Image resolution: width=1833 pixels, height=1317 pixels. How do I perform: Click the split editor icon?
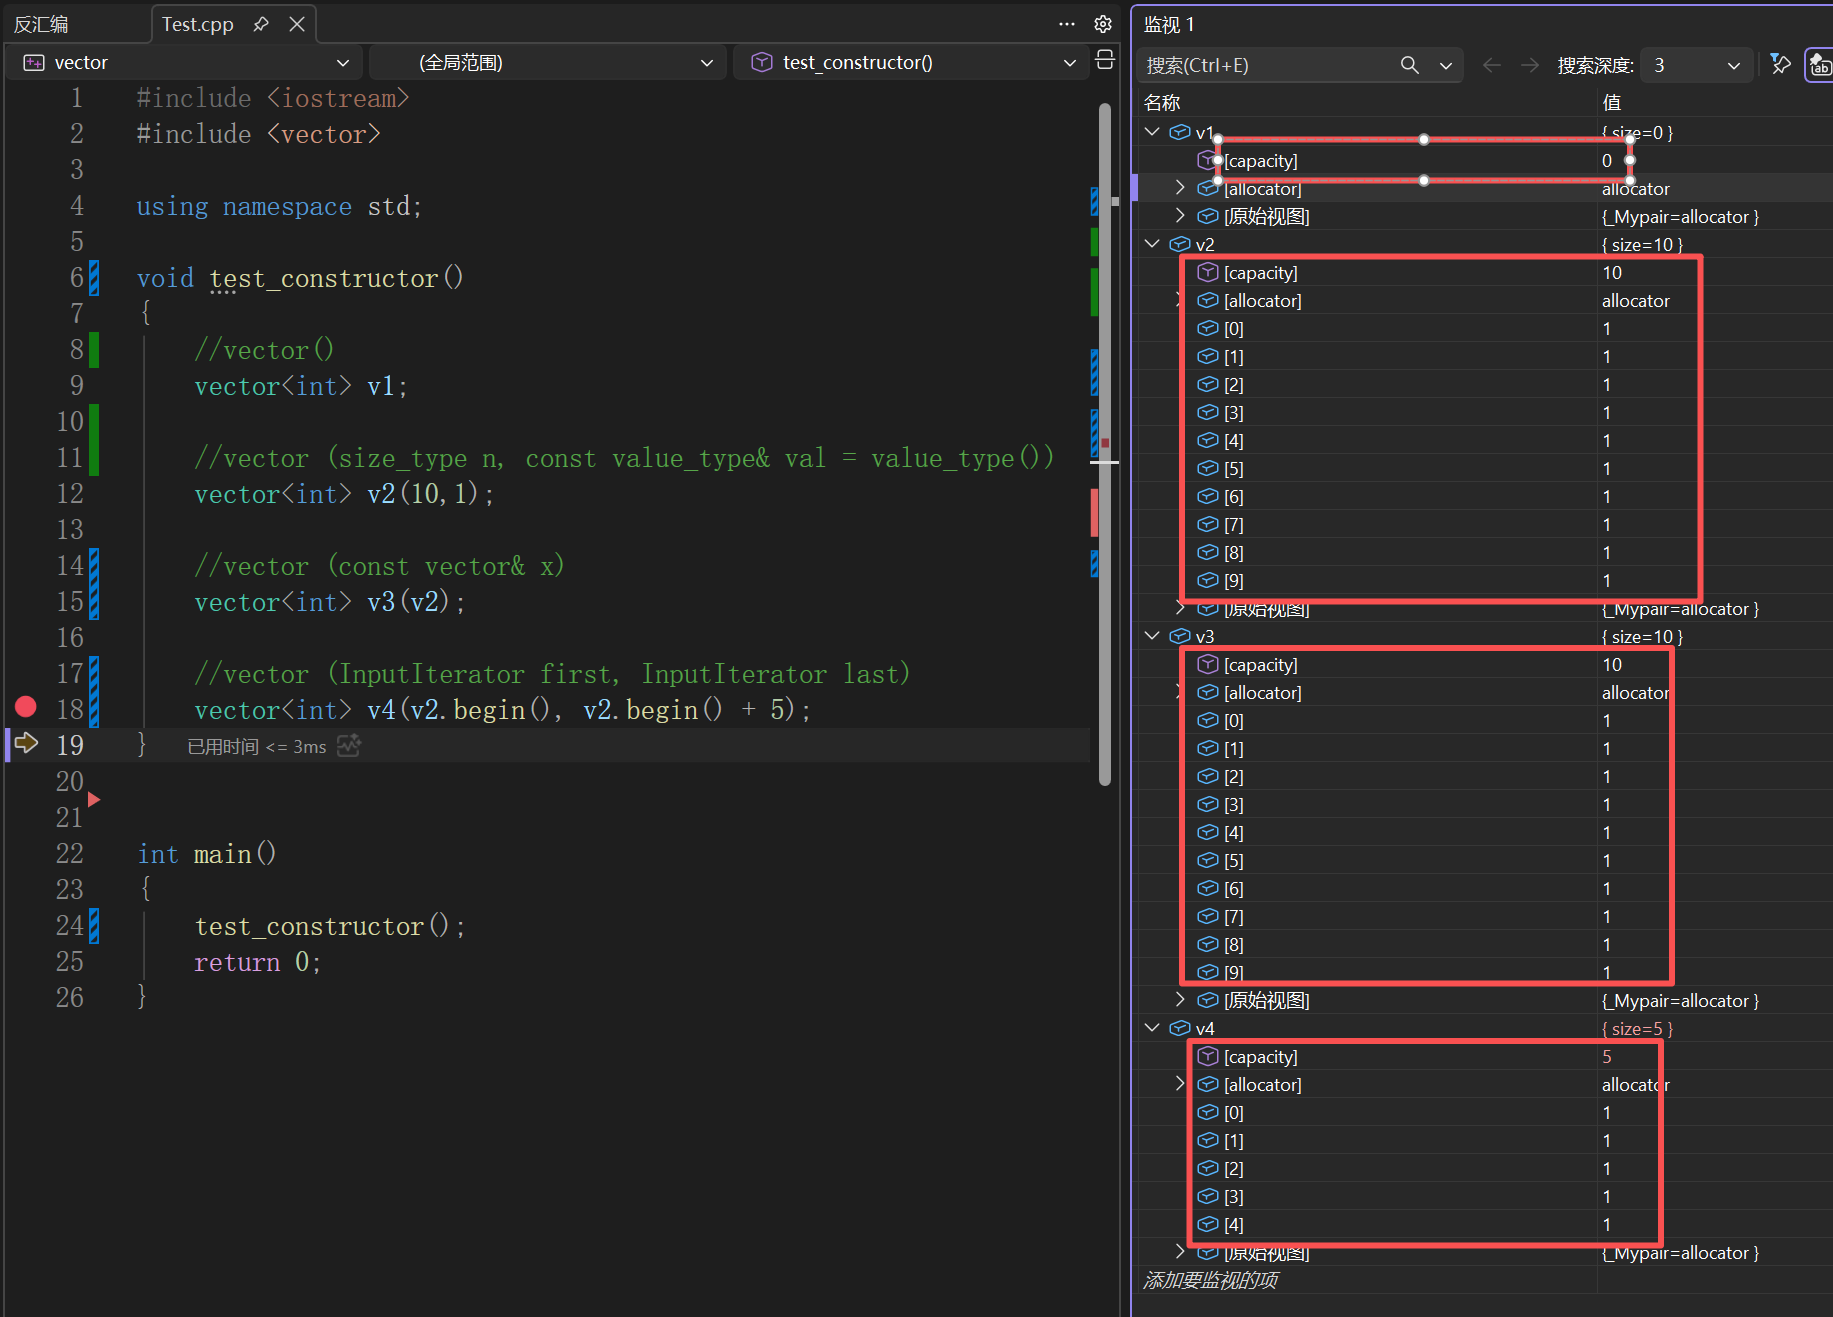point(1105,60)
